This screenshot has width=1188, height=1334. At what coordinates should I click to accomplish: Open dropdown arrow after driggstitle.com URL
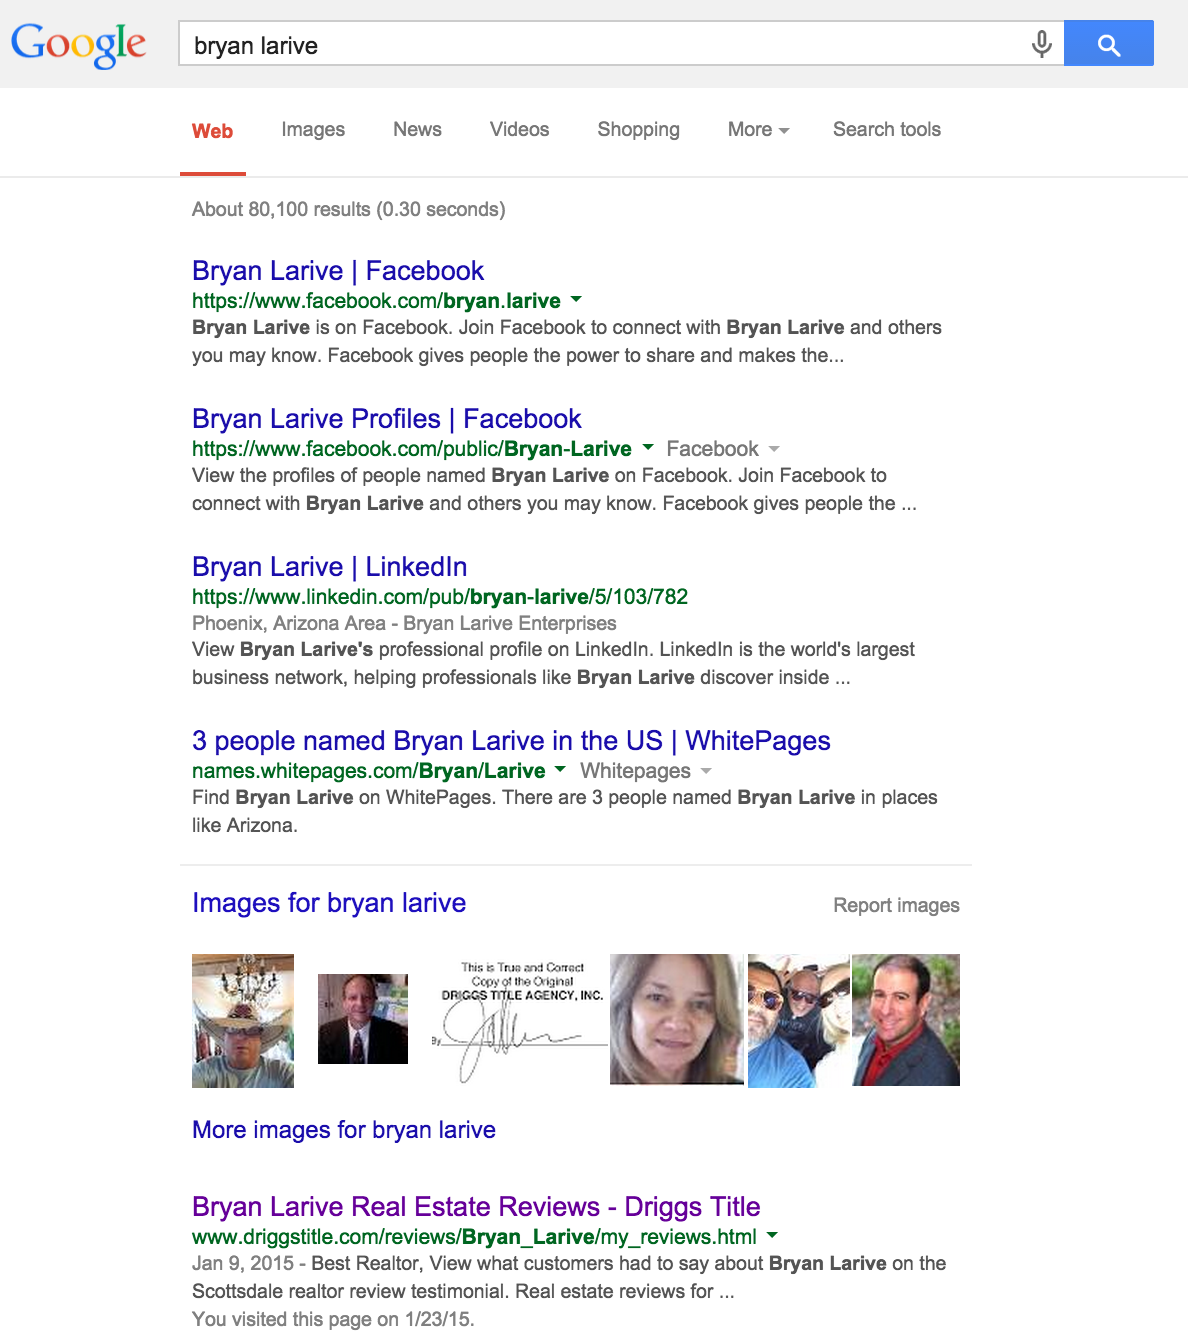(771, 1236)
